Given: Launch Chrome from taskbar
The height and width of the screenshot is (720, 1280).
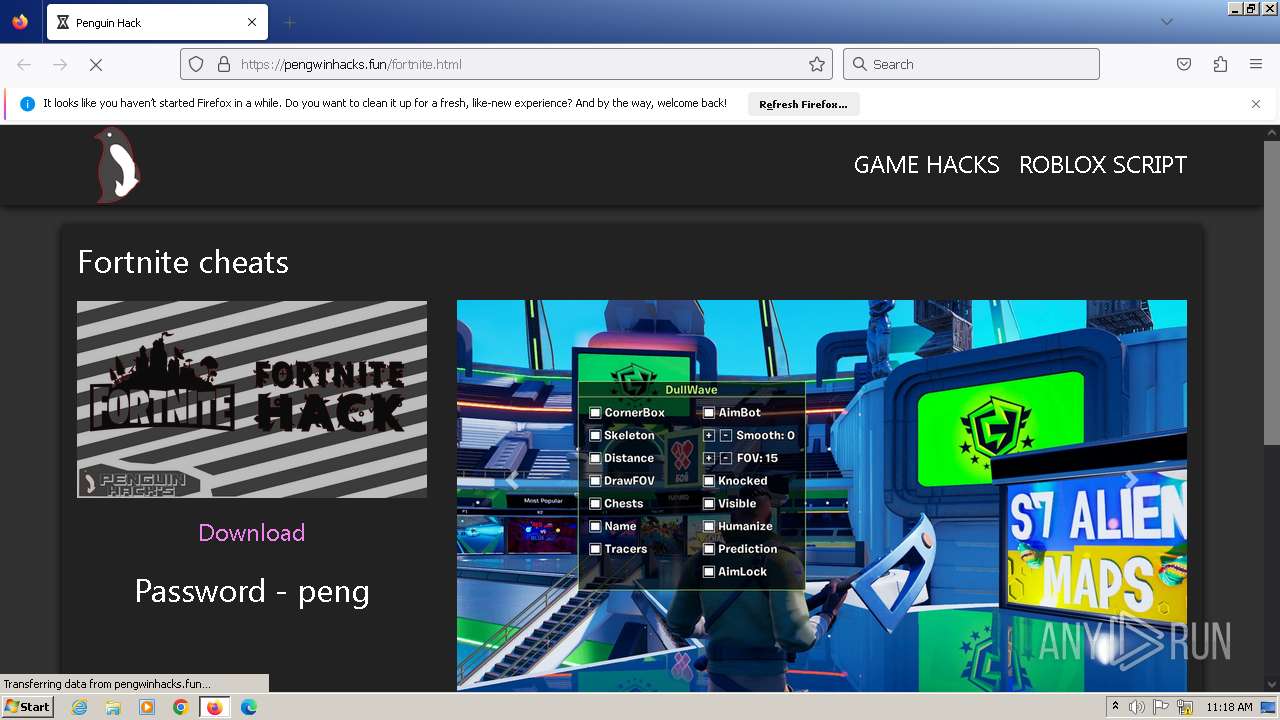Looking at the screenshot, I should click(x=180, y=707).
